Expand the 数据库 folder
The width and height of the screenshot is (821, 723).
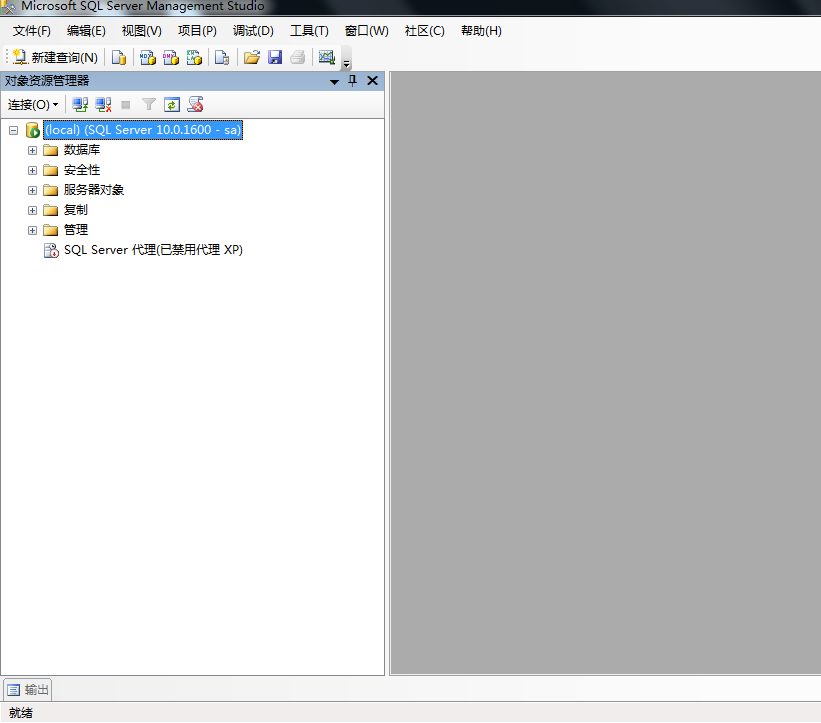(32, 151)
